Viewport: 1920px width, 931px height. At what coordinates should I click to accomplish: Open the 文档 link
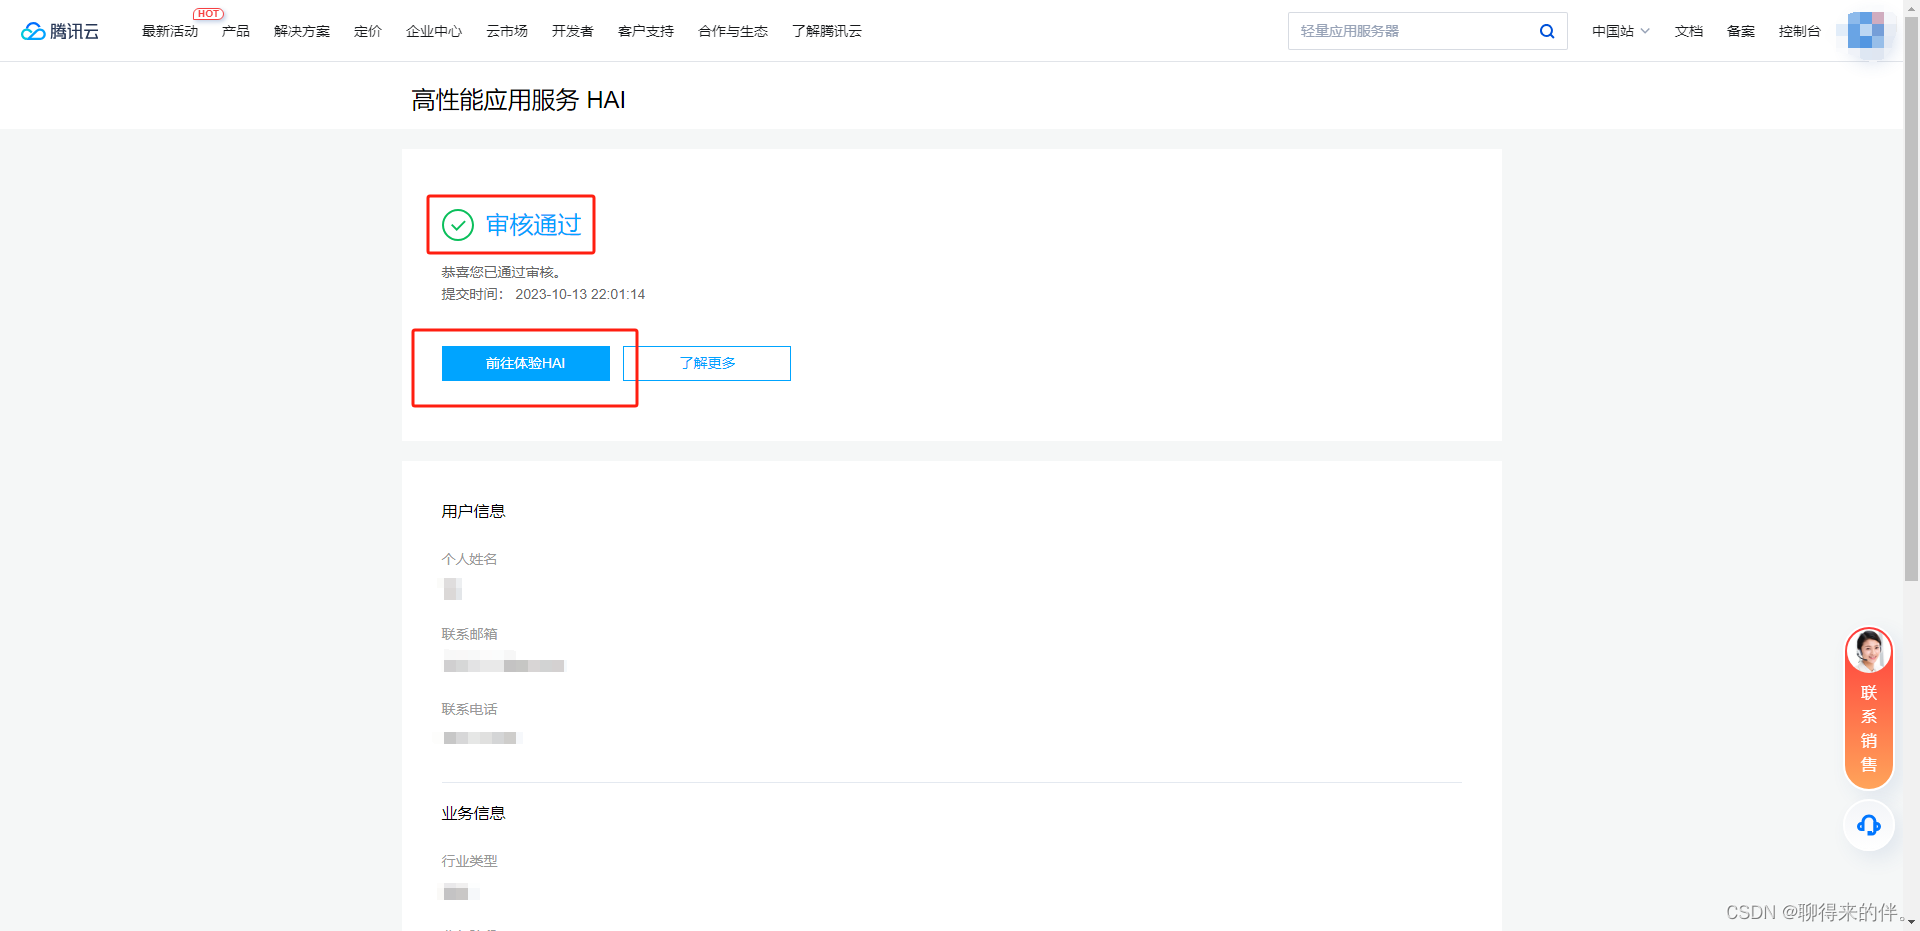pyautogui.click(x=1689, y=31)
